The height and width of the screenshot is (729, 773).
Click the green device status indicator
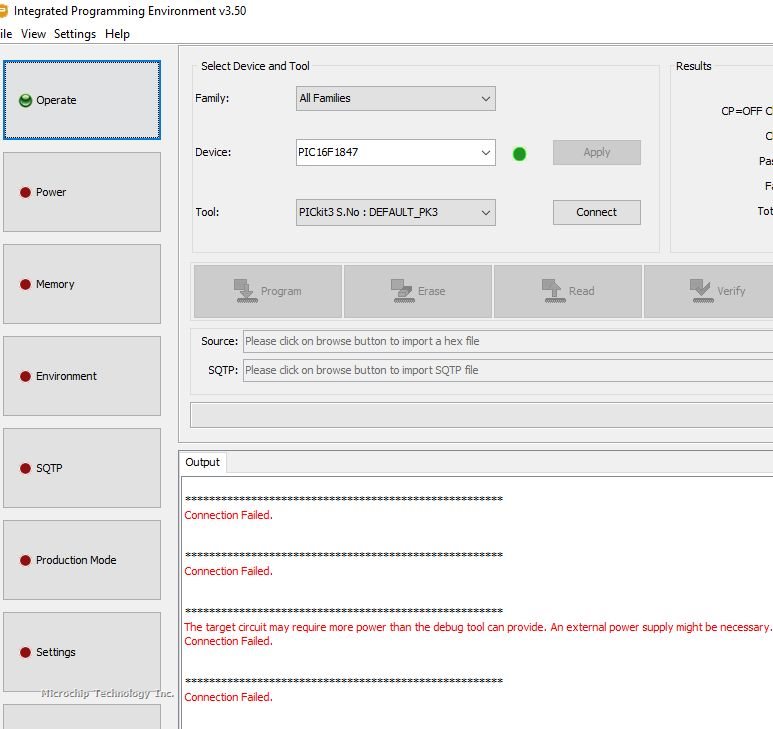click(519, 154)
